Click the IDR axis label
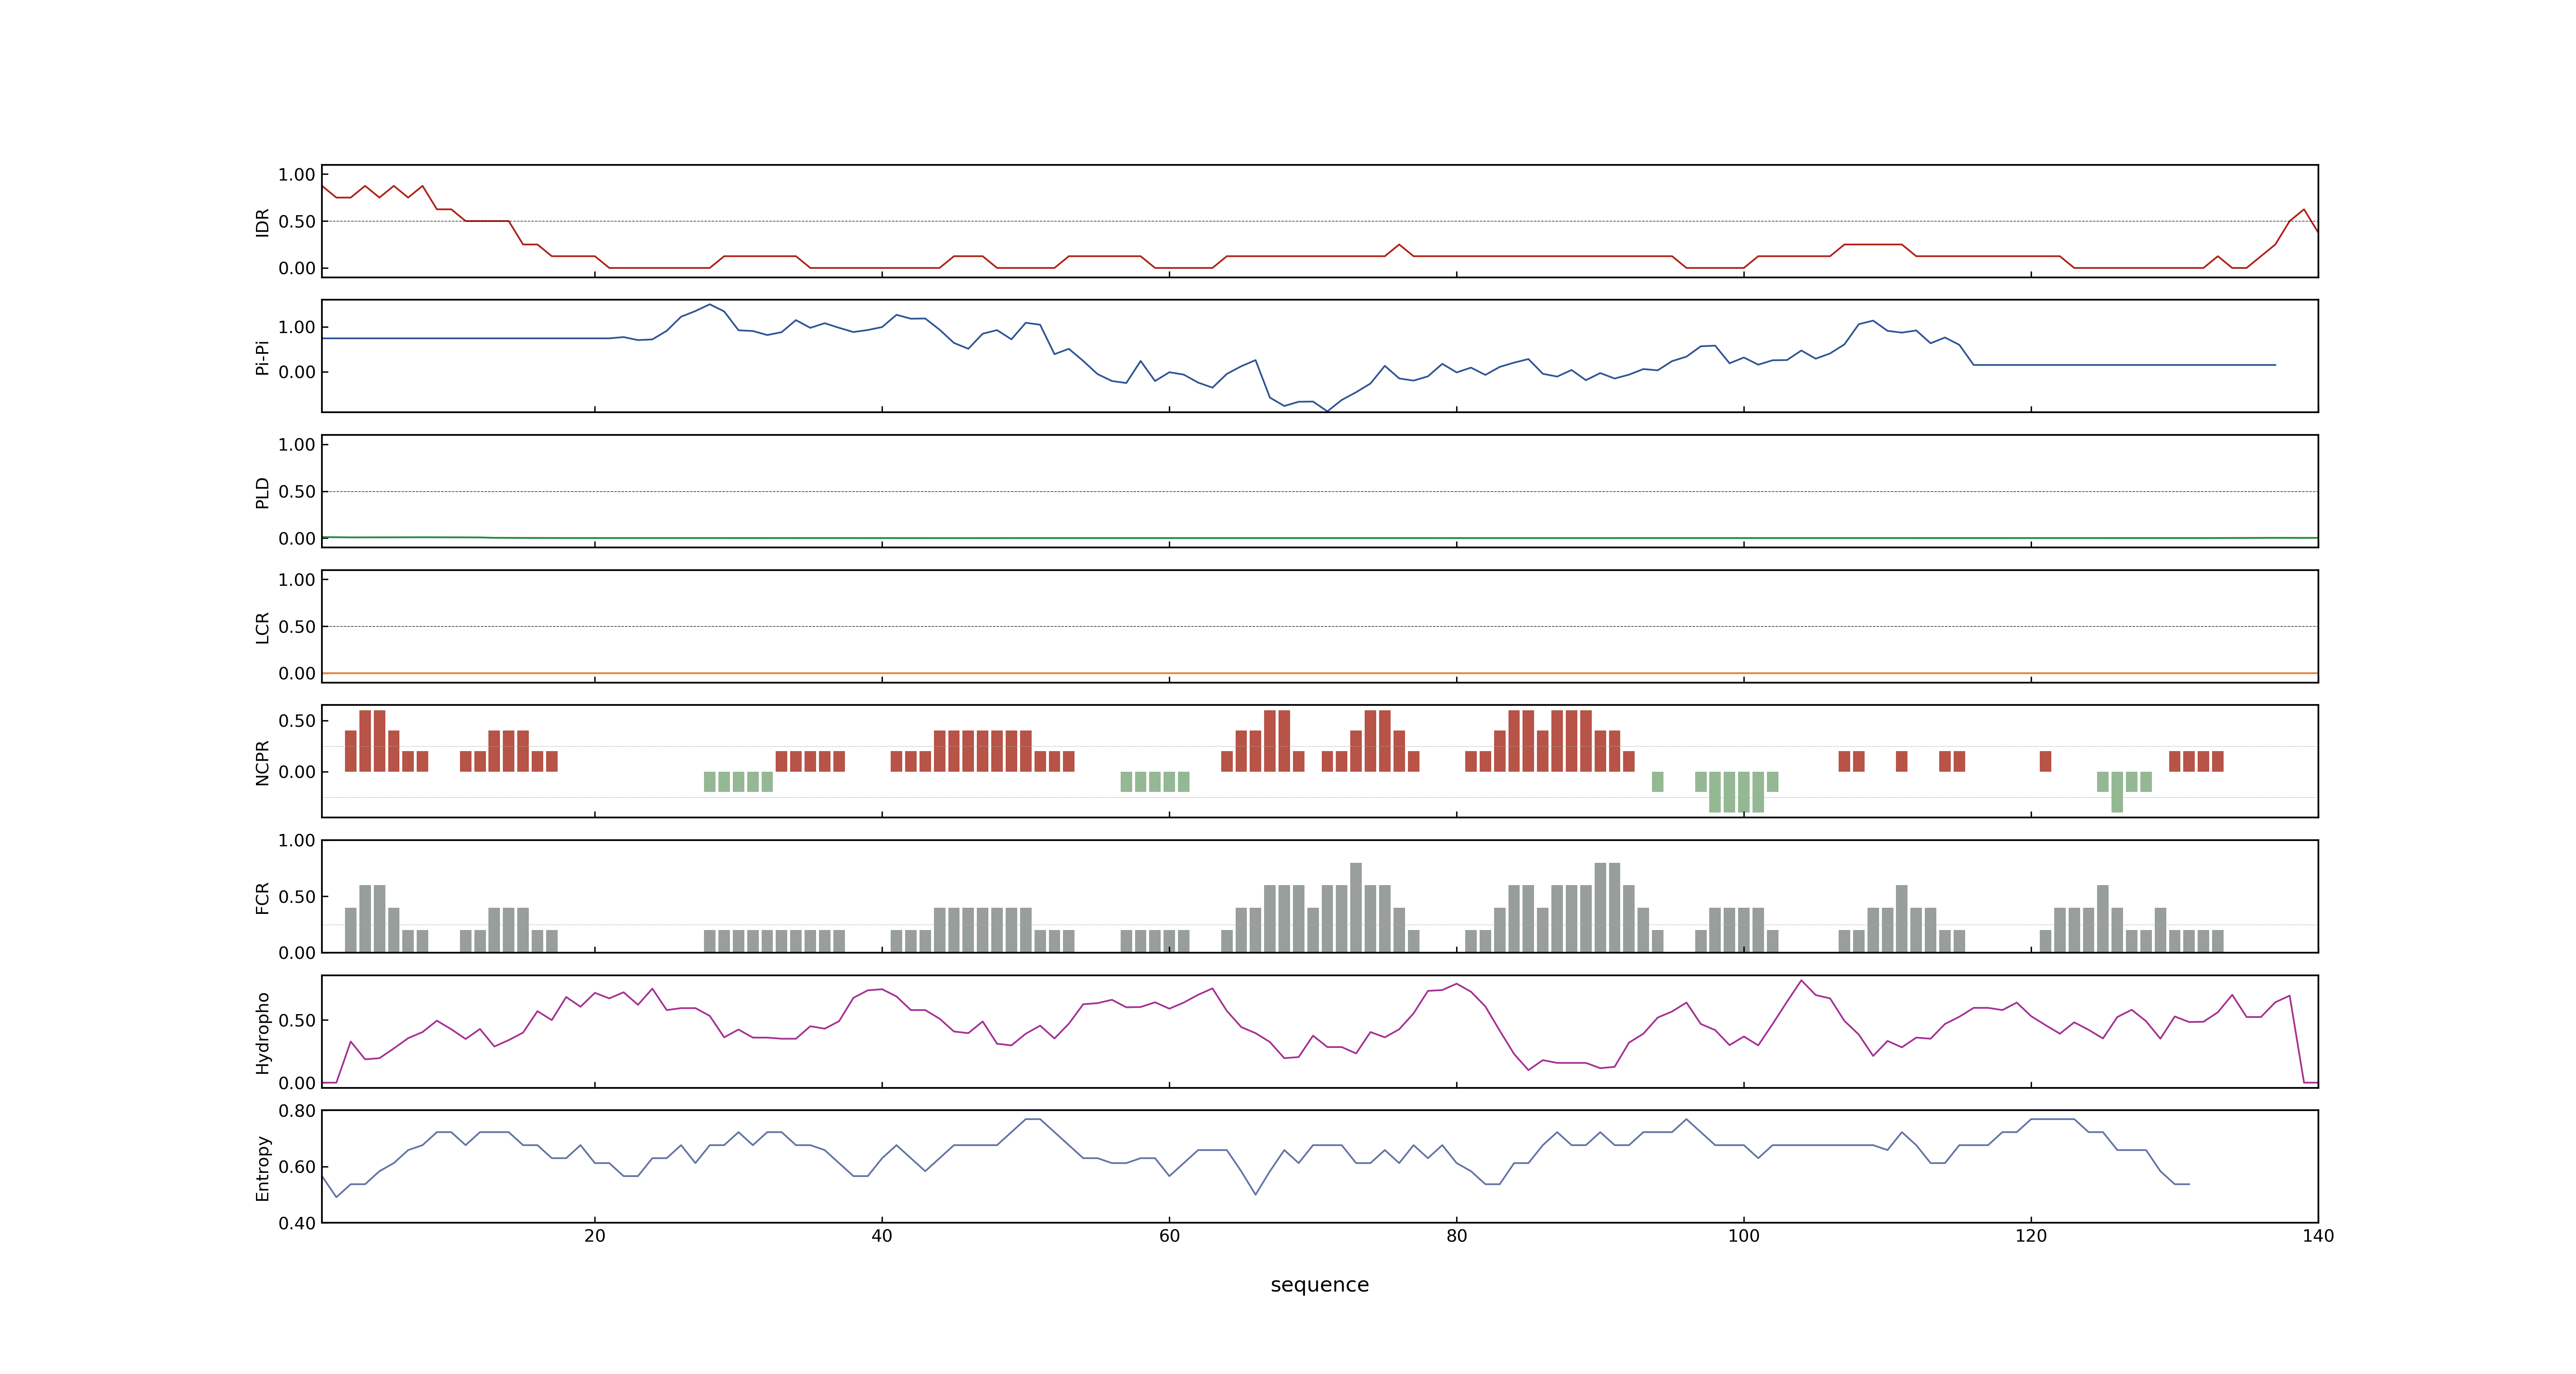Image resolution: width=2576 pixels, height=1374 pixels. pos(262,222)
